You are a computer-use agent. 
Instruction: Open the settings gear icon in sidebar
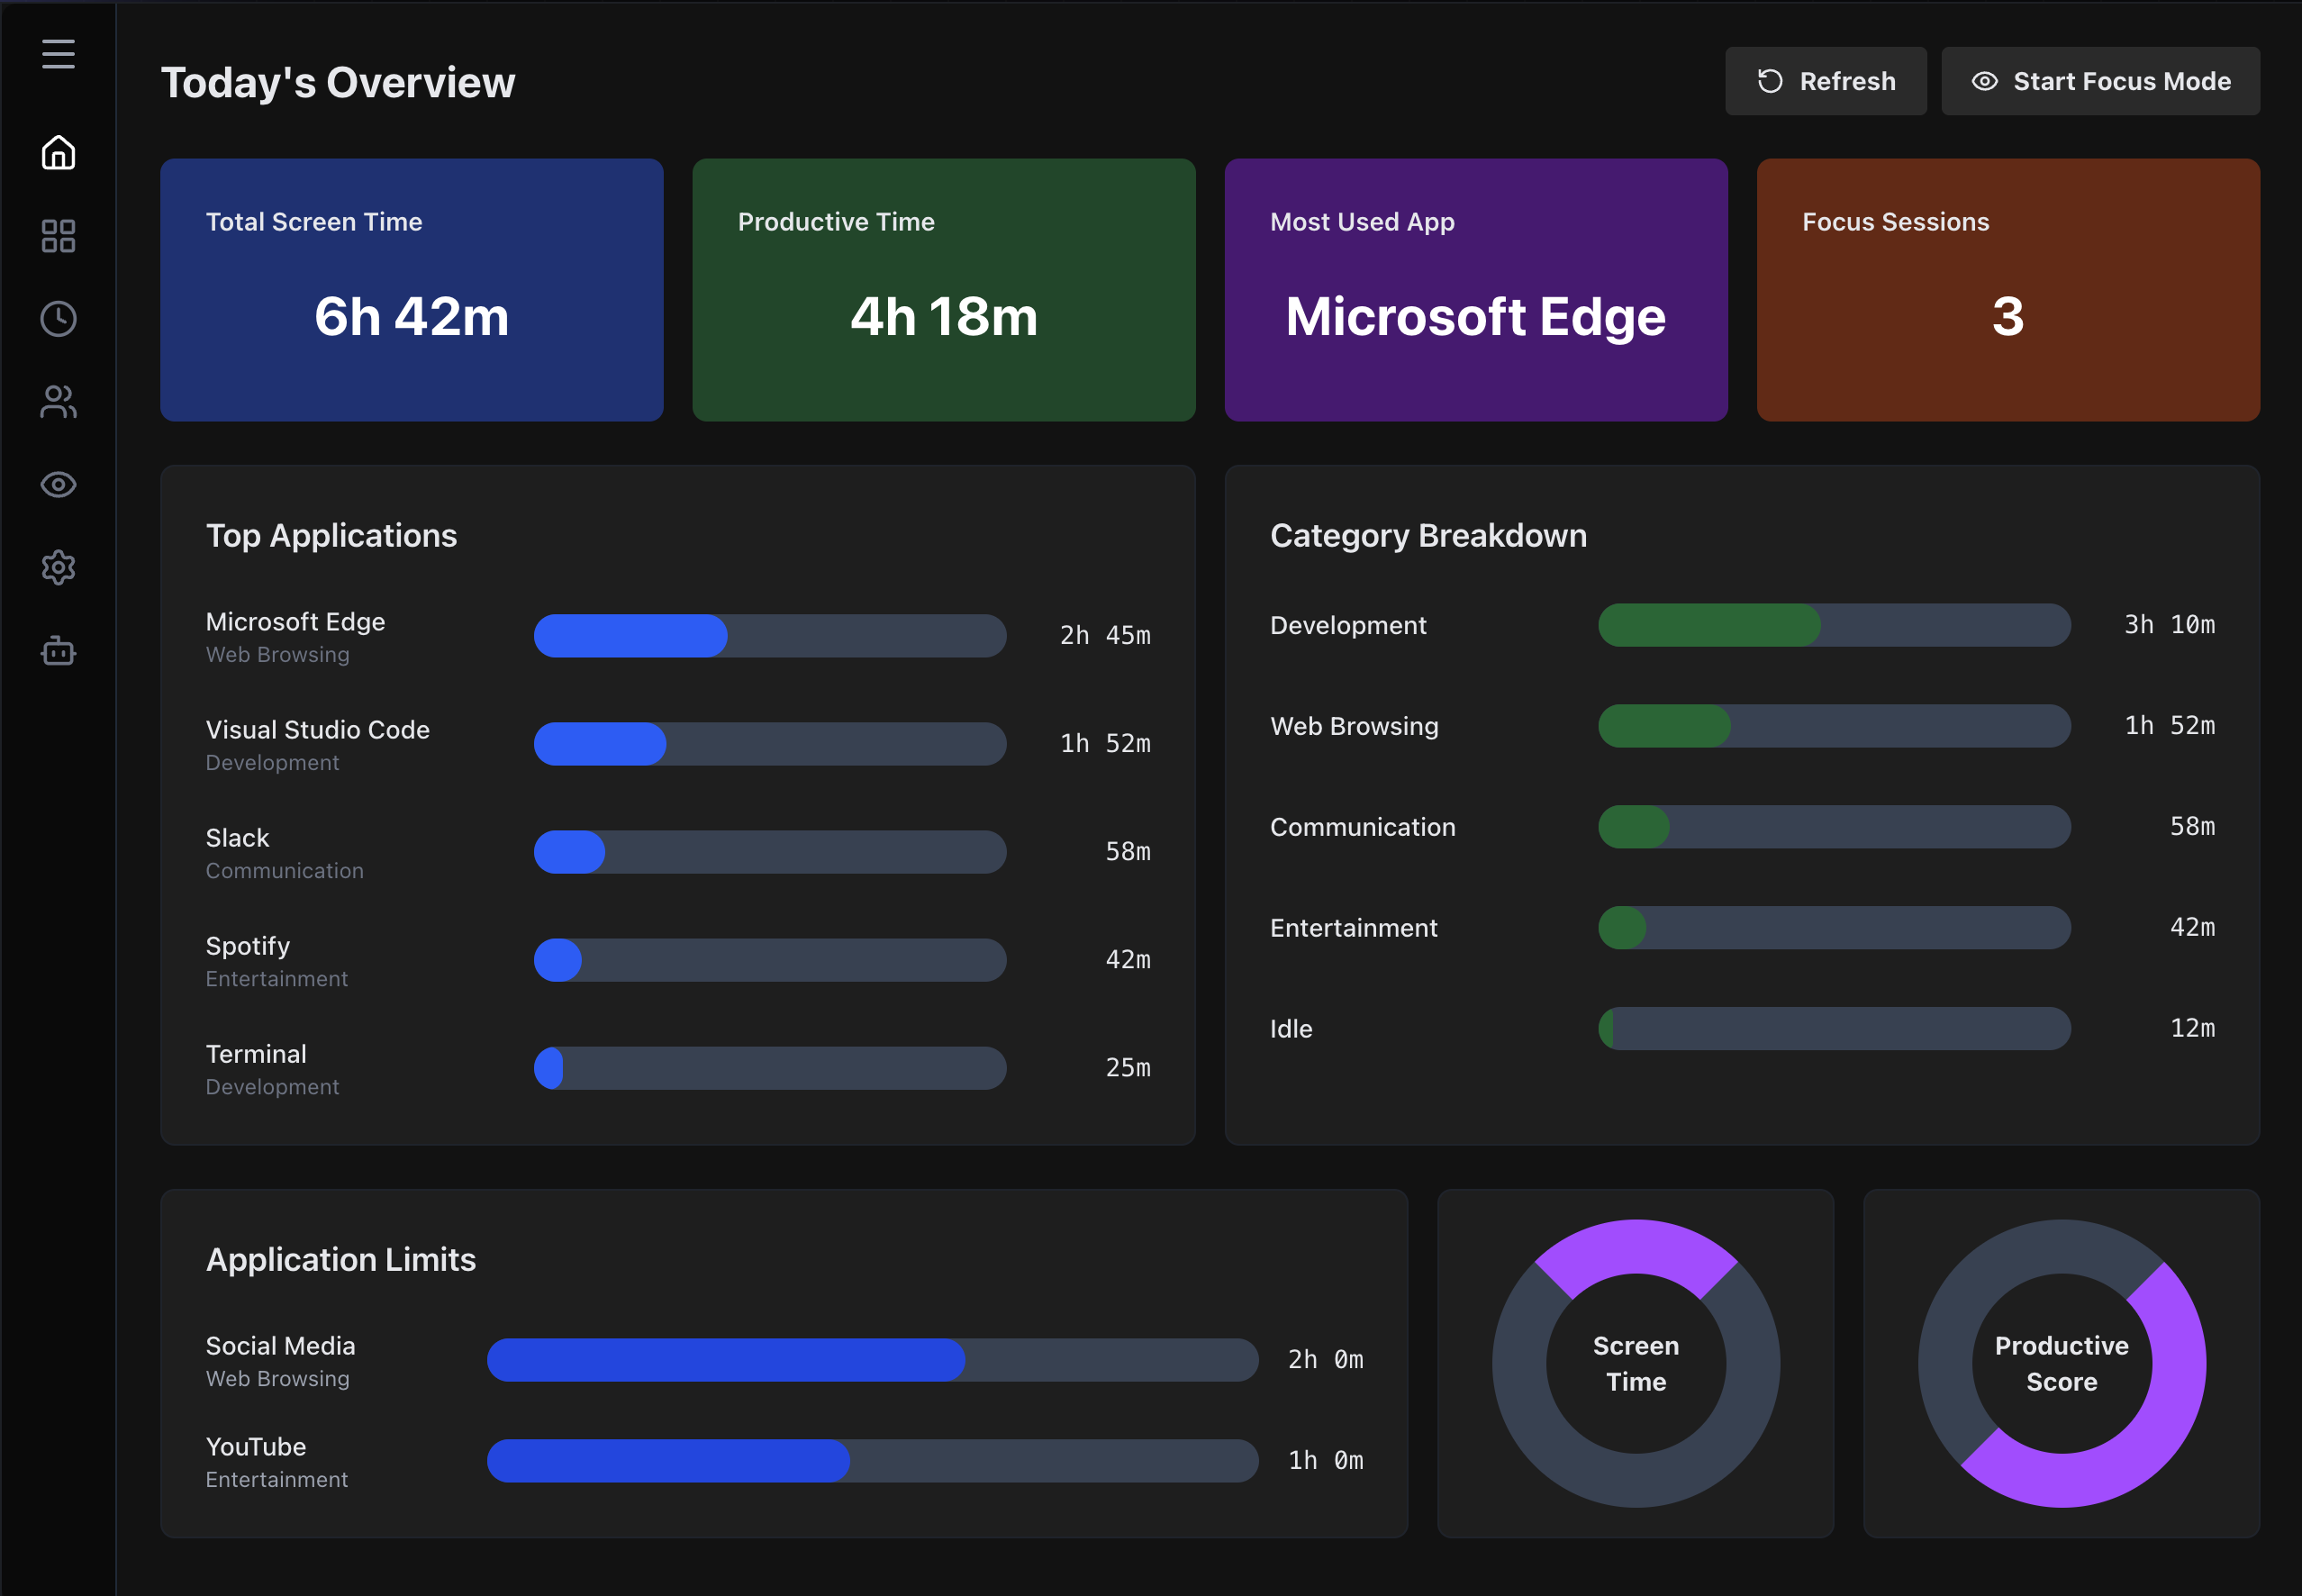(58, 568)
